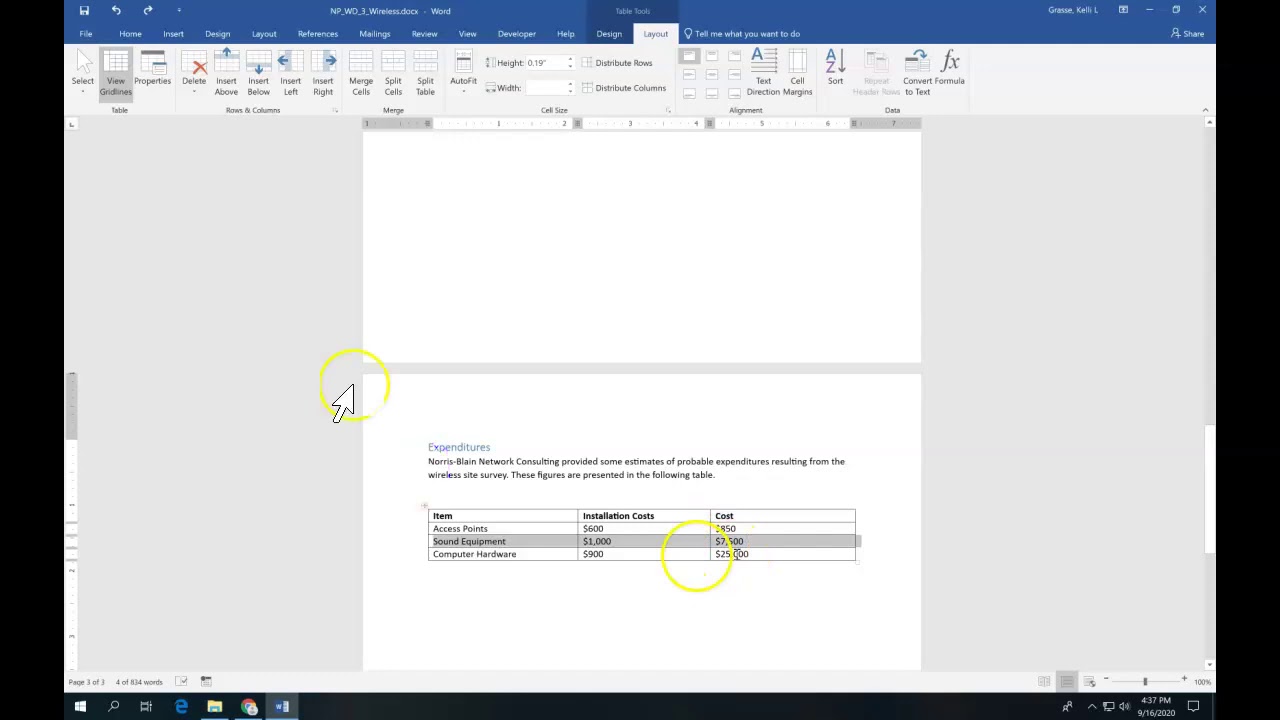The image size is (1280, 720).
Task: Select Align Top Center alignment
Action: pyautogui.click(x=711, y=56)
